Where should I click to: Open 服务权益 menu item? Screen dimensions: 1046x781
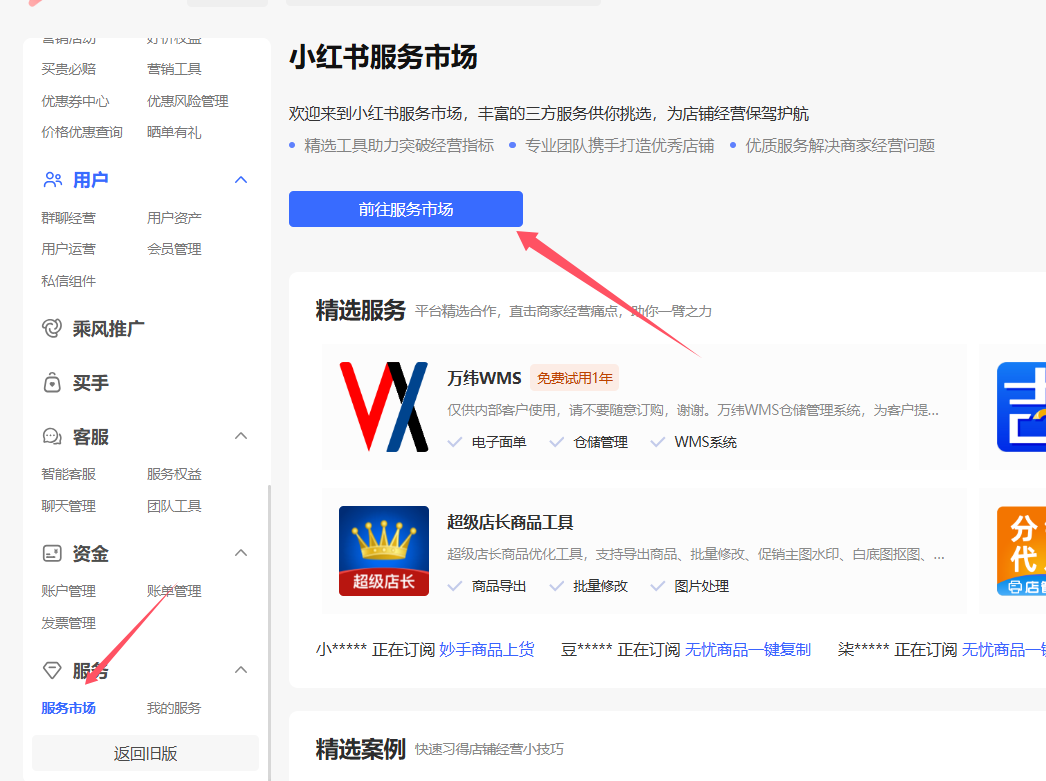pos(174,474)
